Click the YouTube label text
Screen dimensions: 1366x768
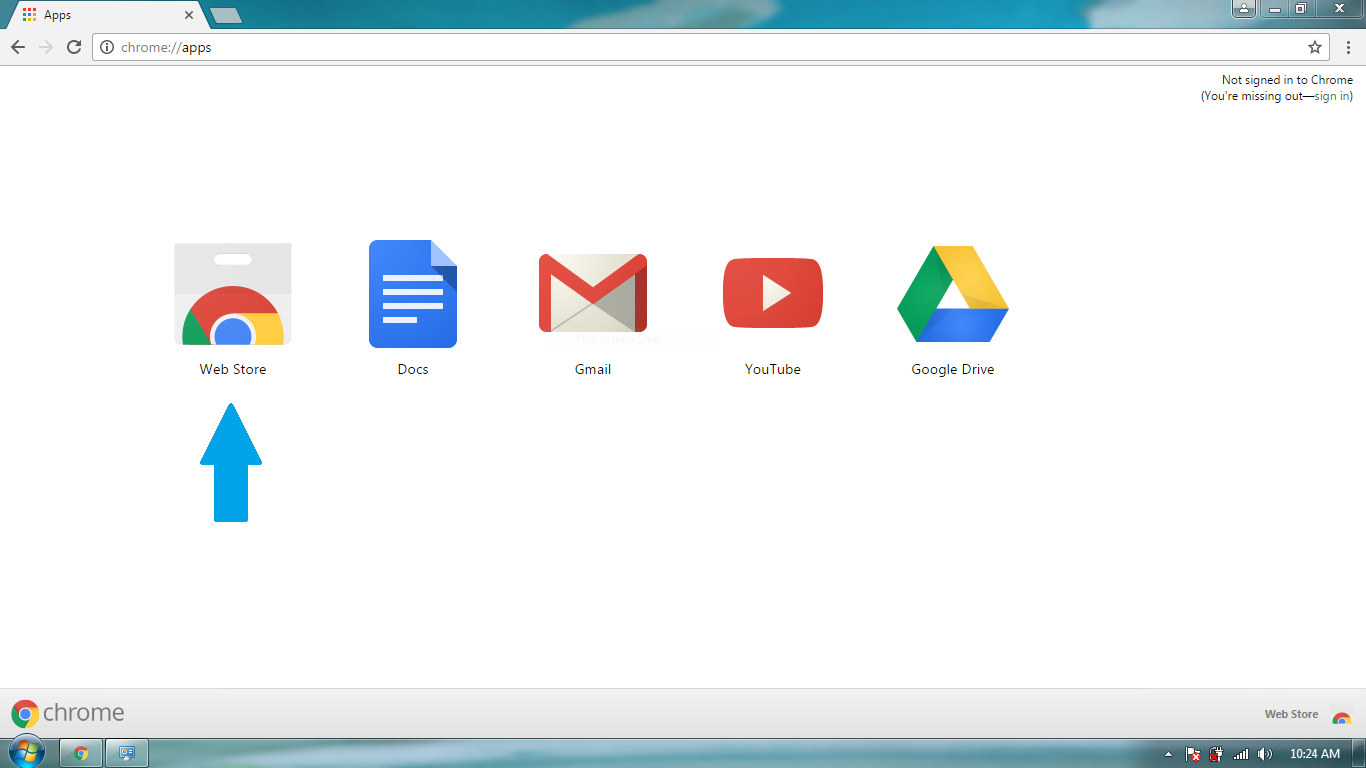coord(773,369)
